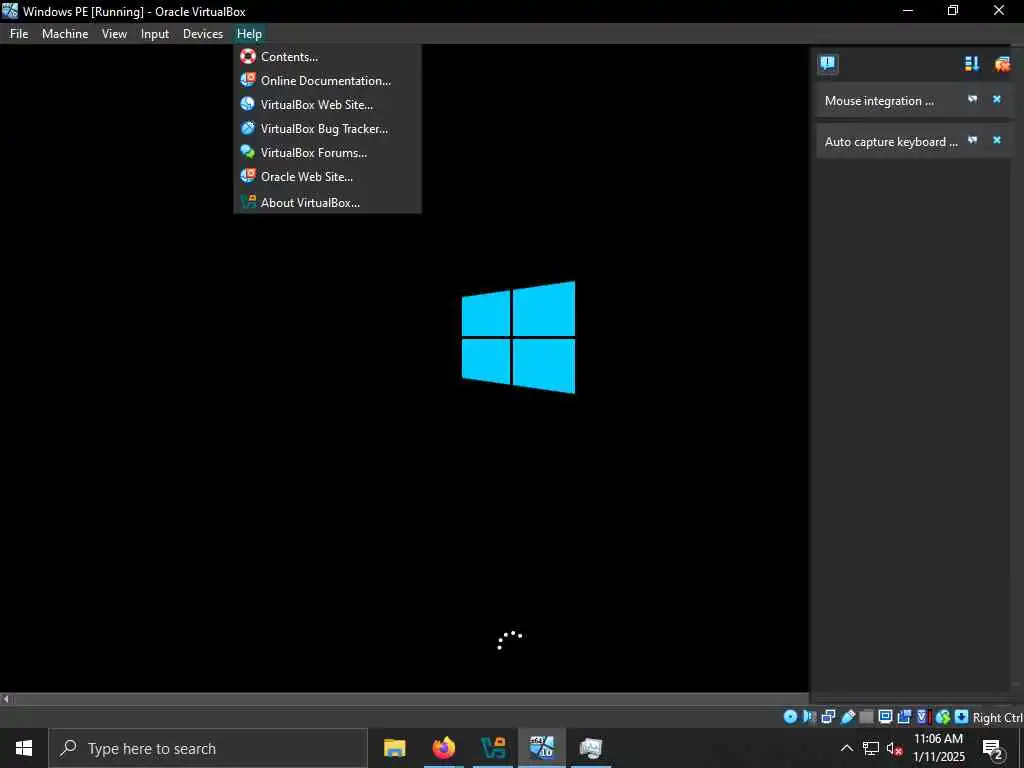Open File Explorer from the taskbar
This screenshot has height=768, width=1024.
tap(394, 748)
